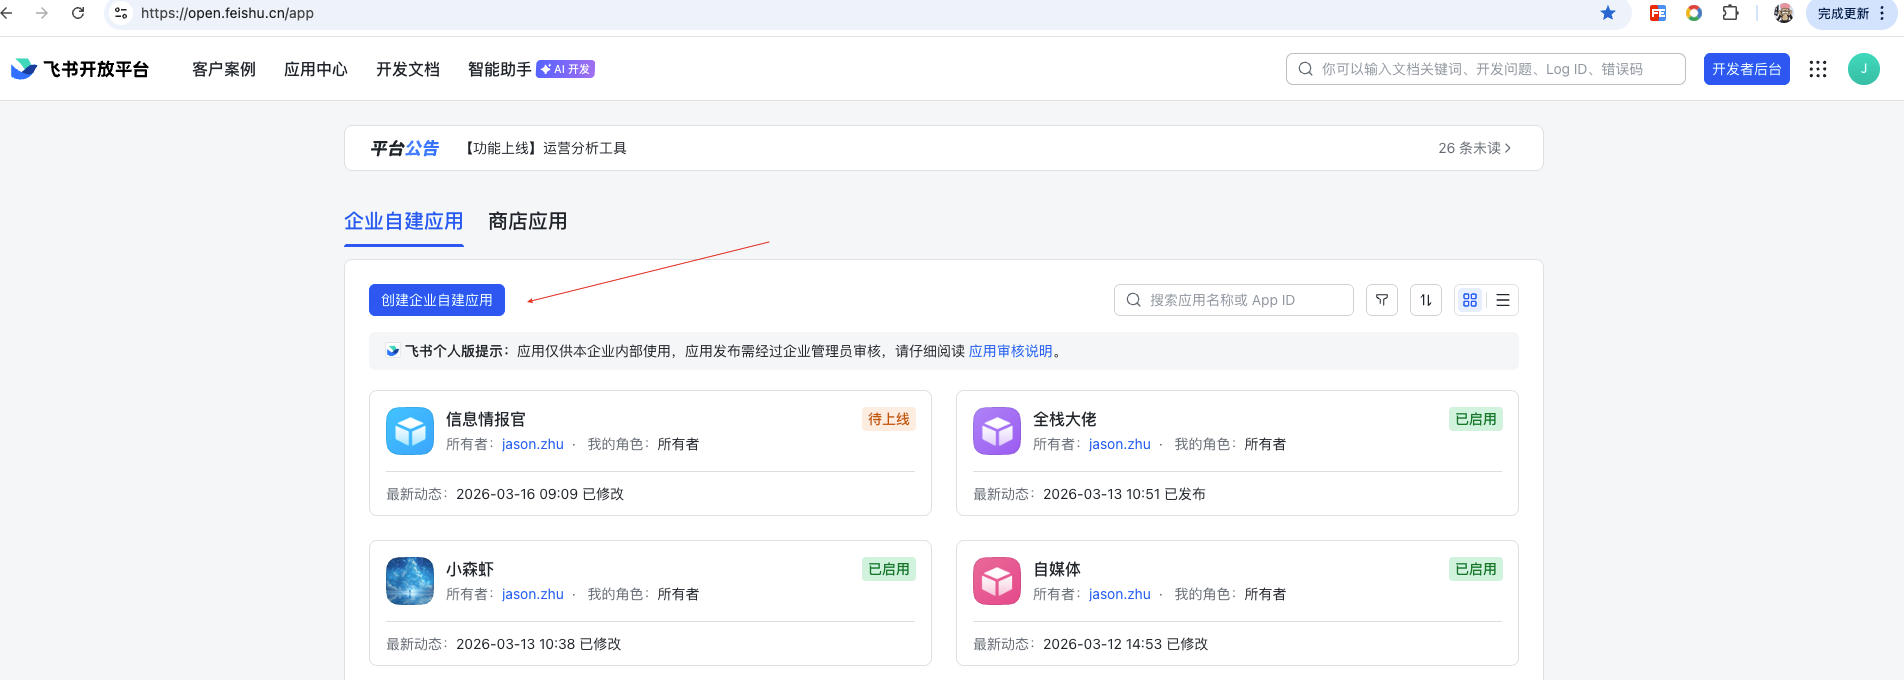Click the 自媒体 pink app icon
1904x680 pixels.
pos(997,581)
